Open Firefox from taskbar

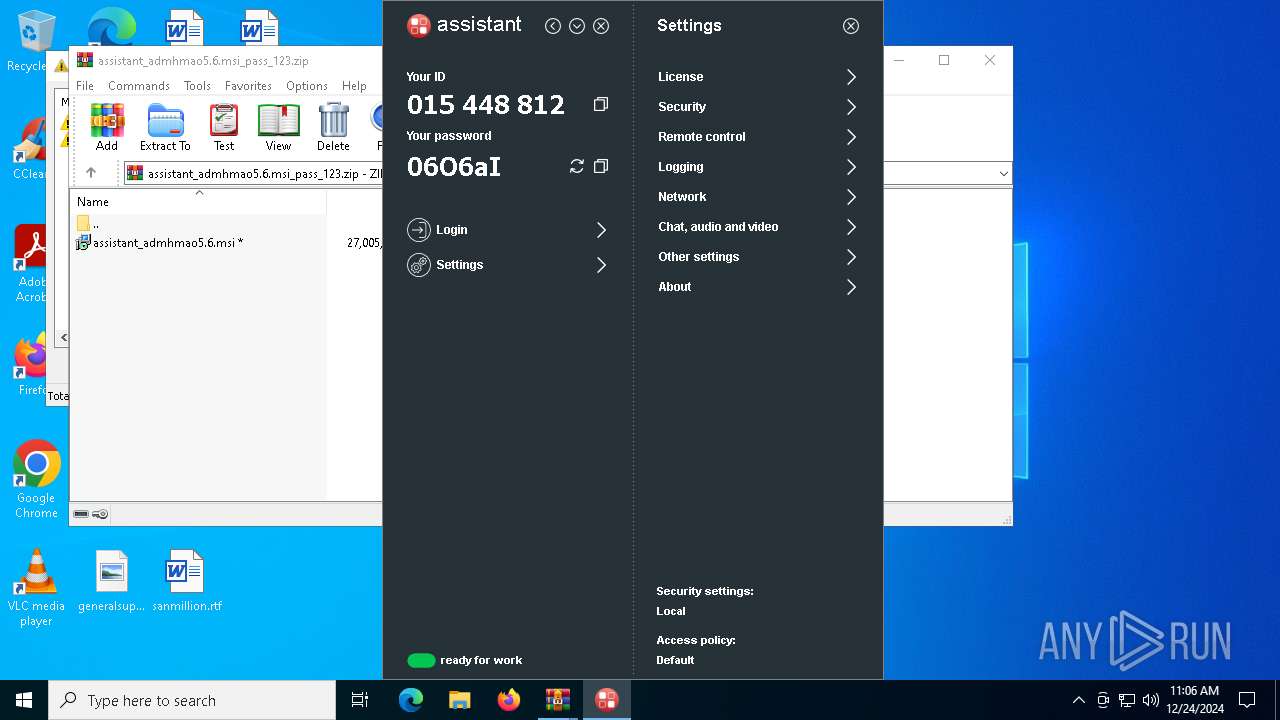(509, 700)
